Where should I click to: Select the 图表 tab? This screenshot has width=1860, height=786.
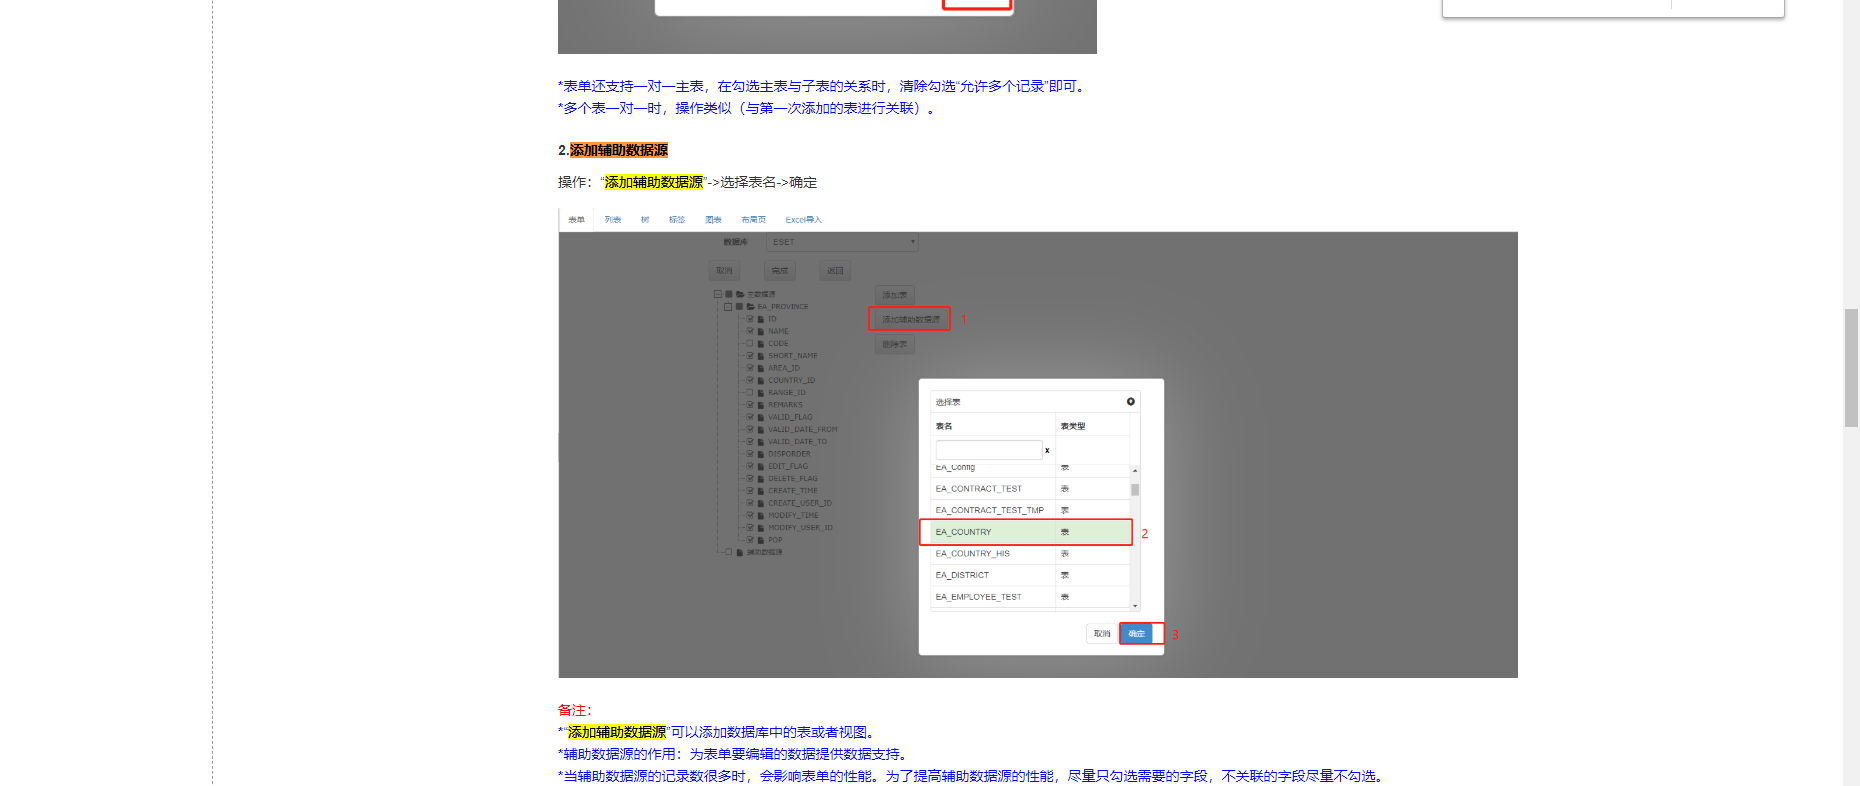coord(713,220)
